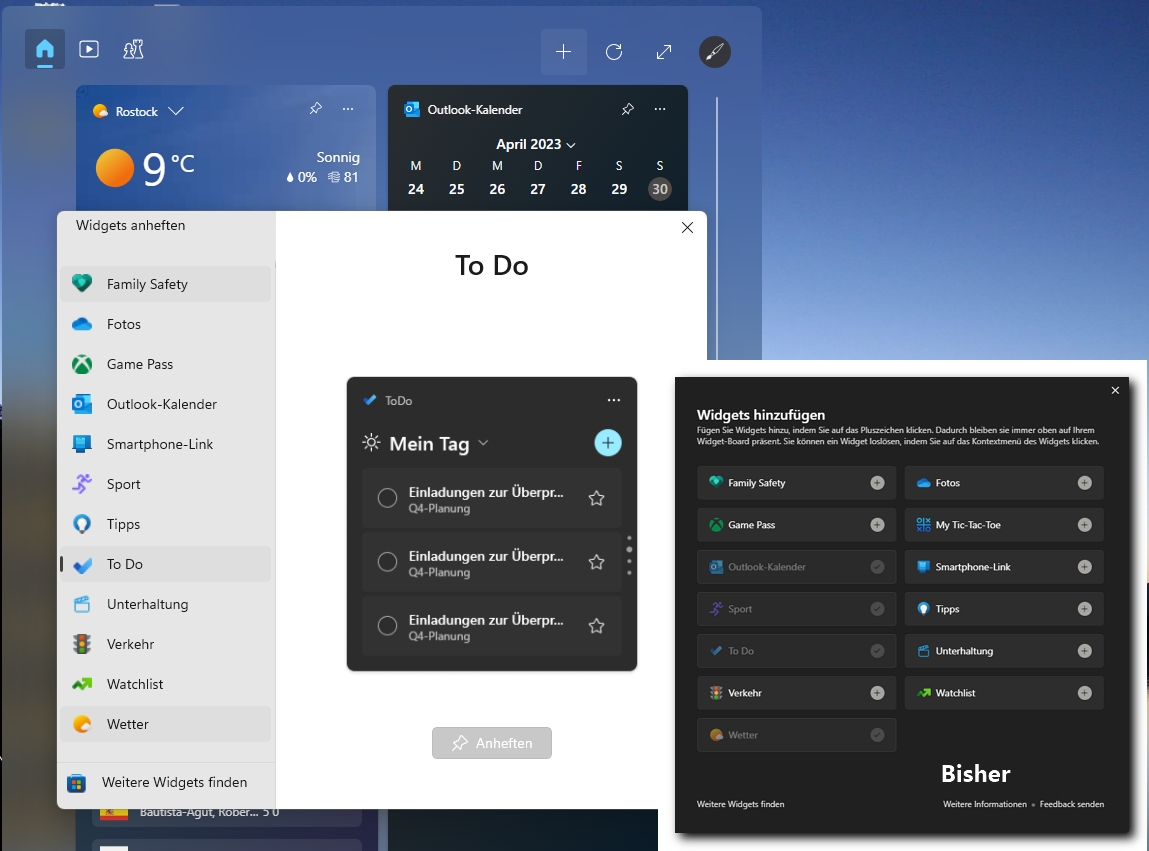Pin the Rostock weather widget
Image resolution: width=1149 pixels, height=851 pixels.
(315, 108)
